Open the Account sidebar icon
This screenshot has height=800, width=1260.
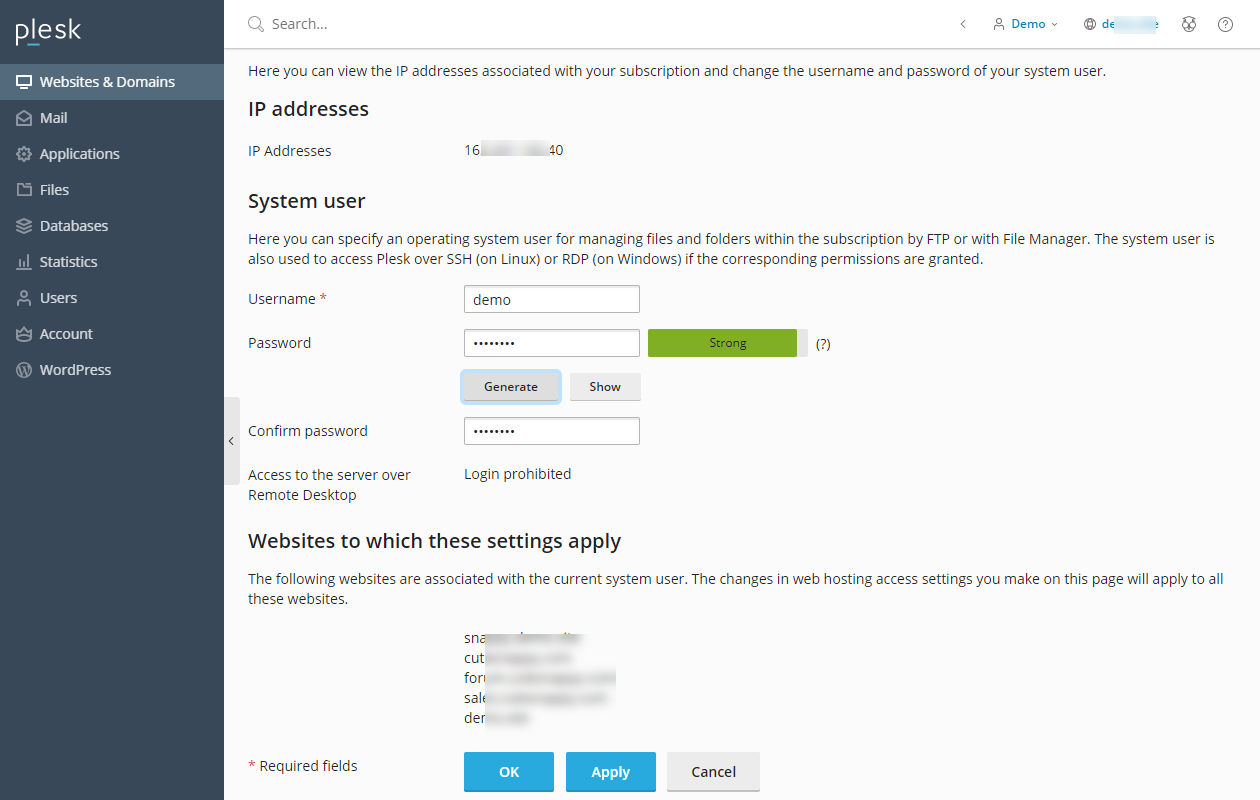coord(22,333)
